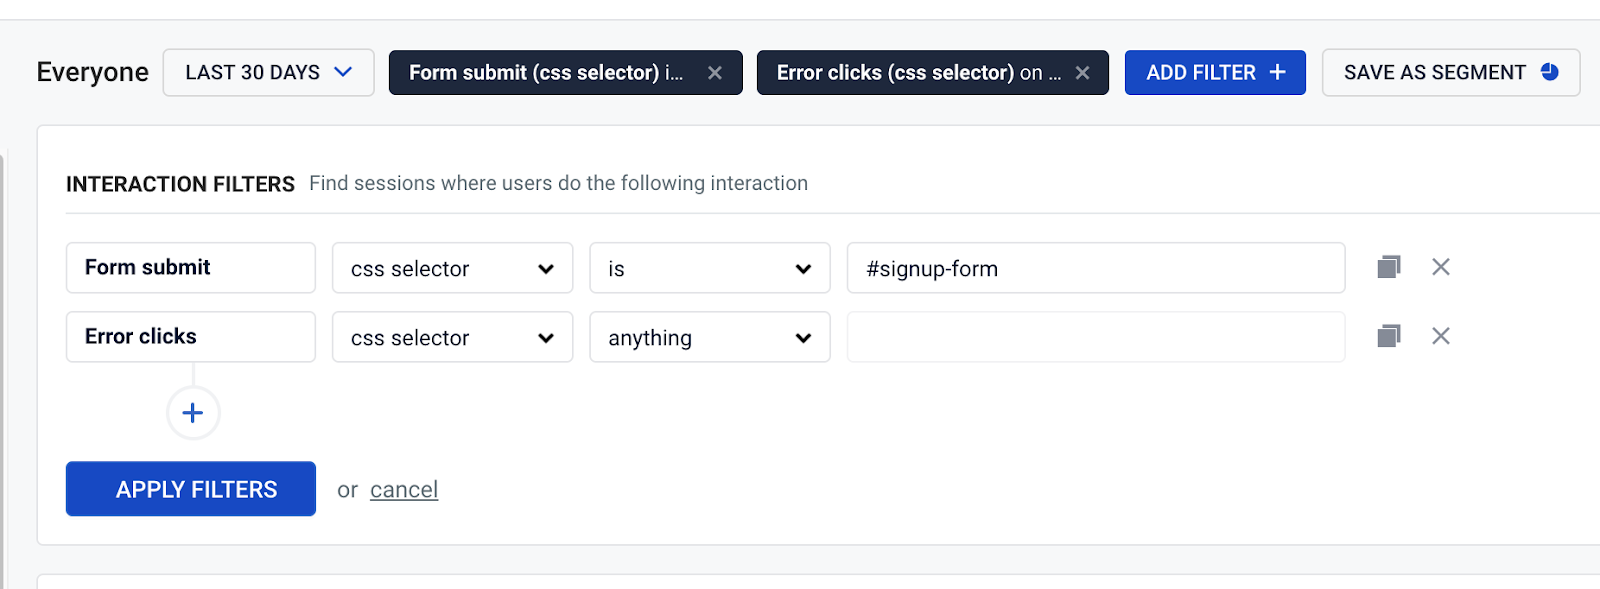The height and width of the screenshot is (589, 1600).
Task: Duplicate the Form submit filter row
Action: click(1388, 267)
